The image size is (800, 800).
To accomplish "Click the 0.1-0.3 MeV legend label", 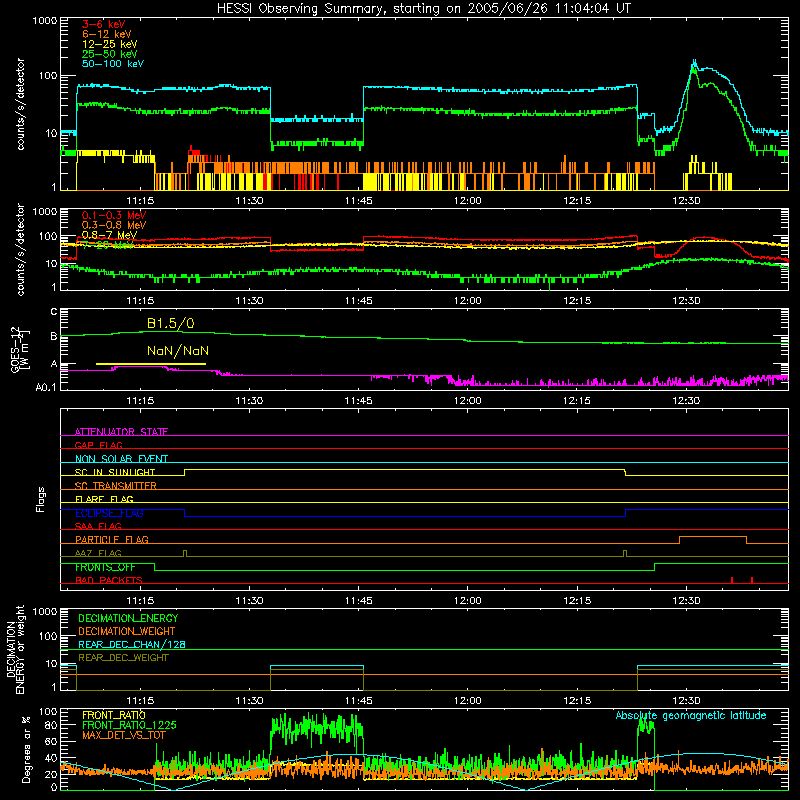I will click(x=114, y=215).
